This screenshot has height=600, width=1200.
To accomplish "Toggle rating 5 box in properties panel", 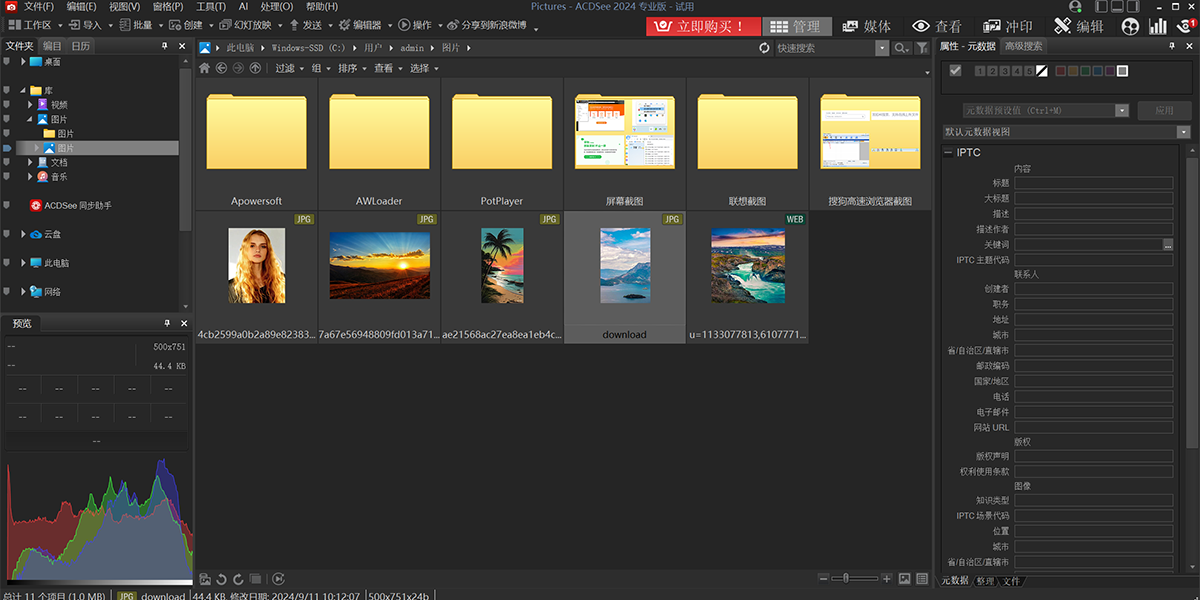I will [x=1028, y=71].
